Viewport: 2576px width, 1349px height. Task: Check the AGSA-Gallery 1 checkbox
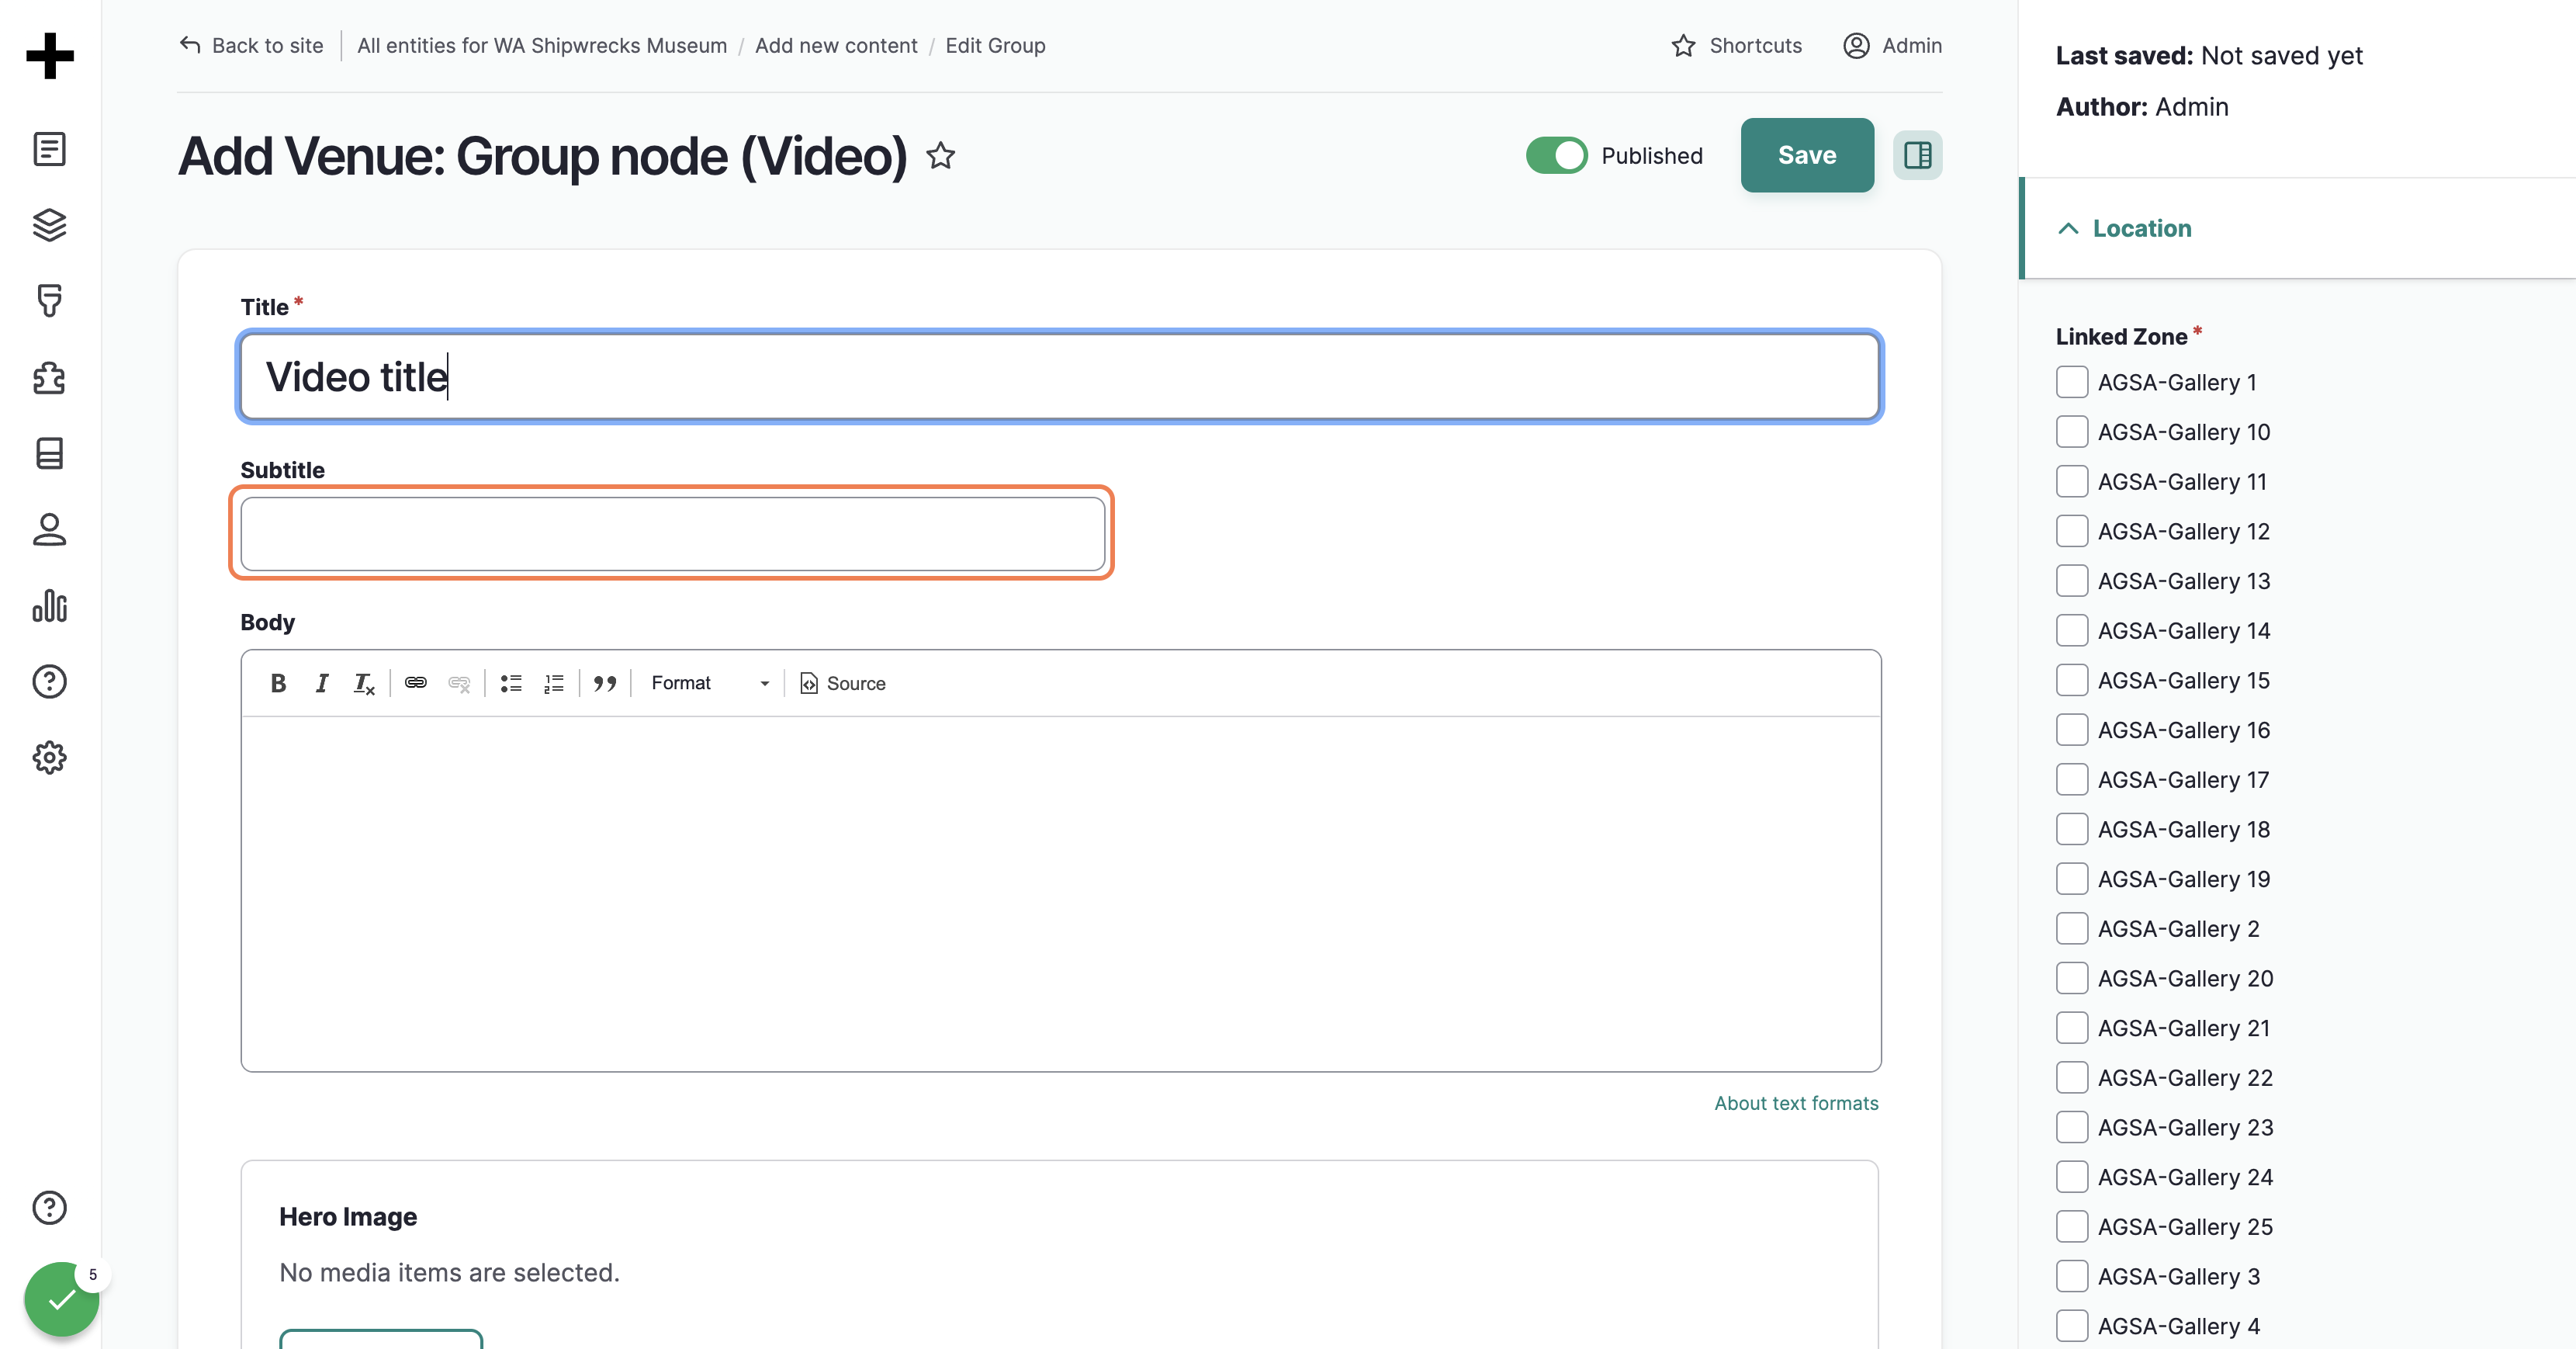(x=2072, y=382)
